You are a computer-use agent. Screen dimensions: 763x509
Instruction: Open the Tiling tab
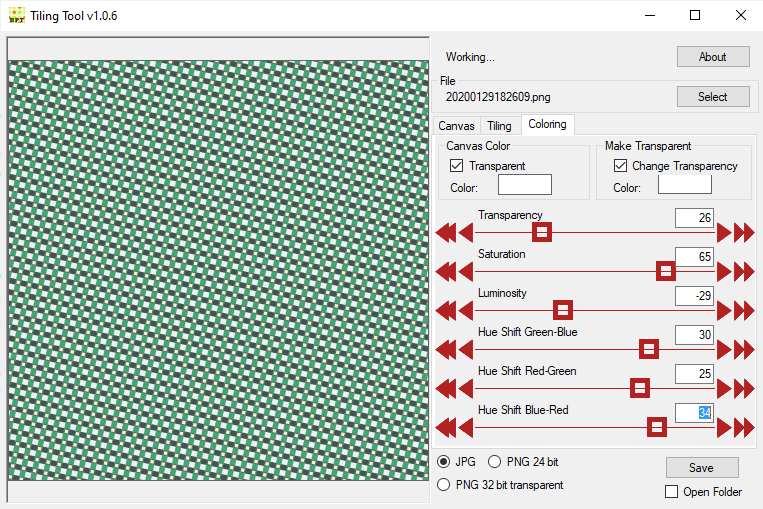tap(499, 126)
